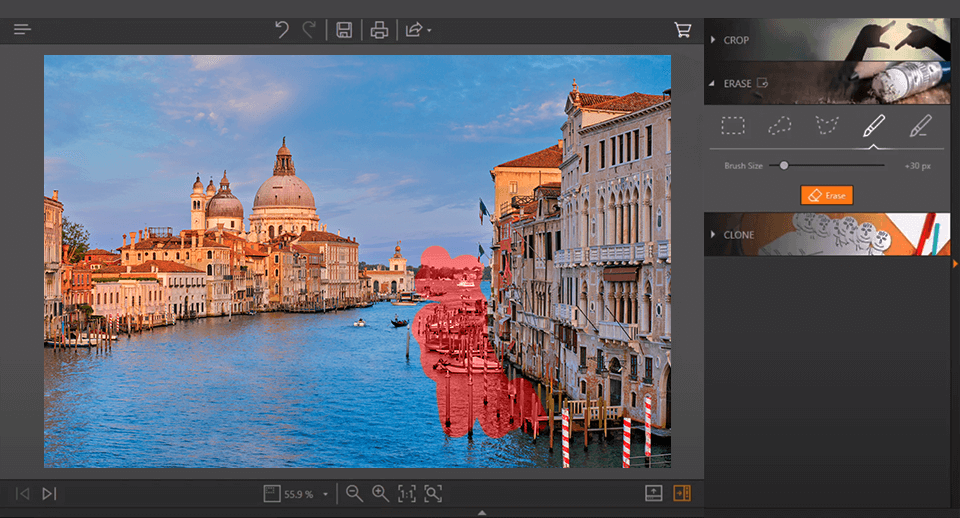Image resolution: width=960 pixels, height=518 pixels.
Task: Open the hamburger main menu
Action: [x=22, y=30]
